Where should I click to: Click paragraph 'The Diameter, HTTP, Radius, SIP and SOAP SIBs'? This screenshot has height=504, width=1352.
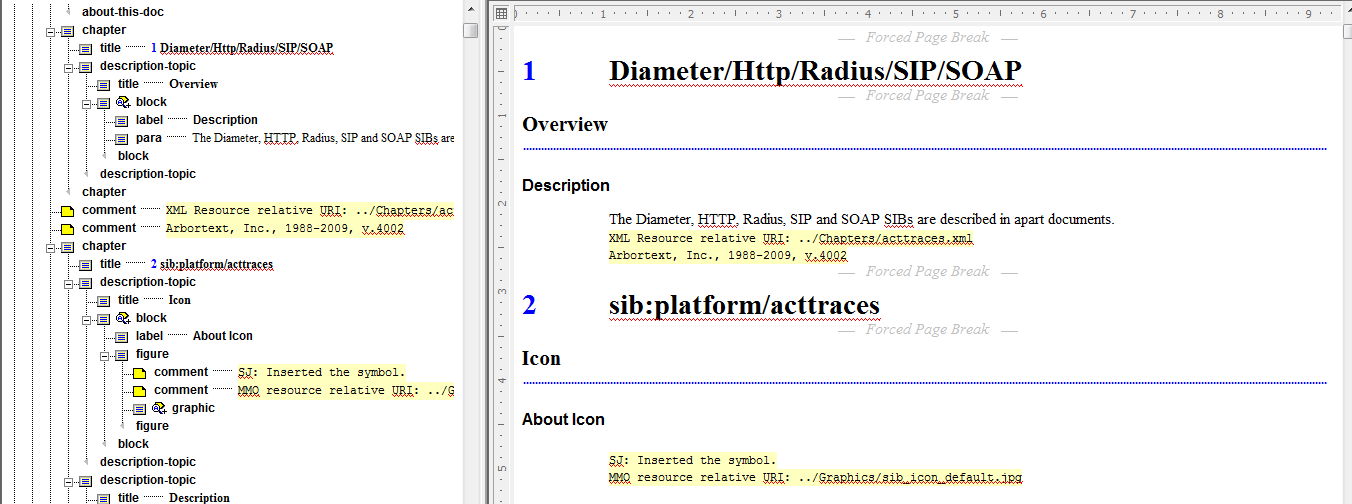pyautogui.click(x=861, y=219)
